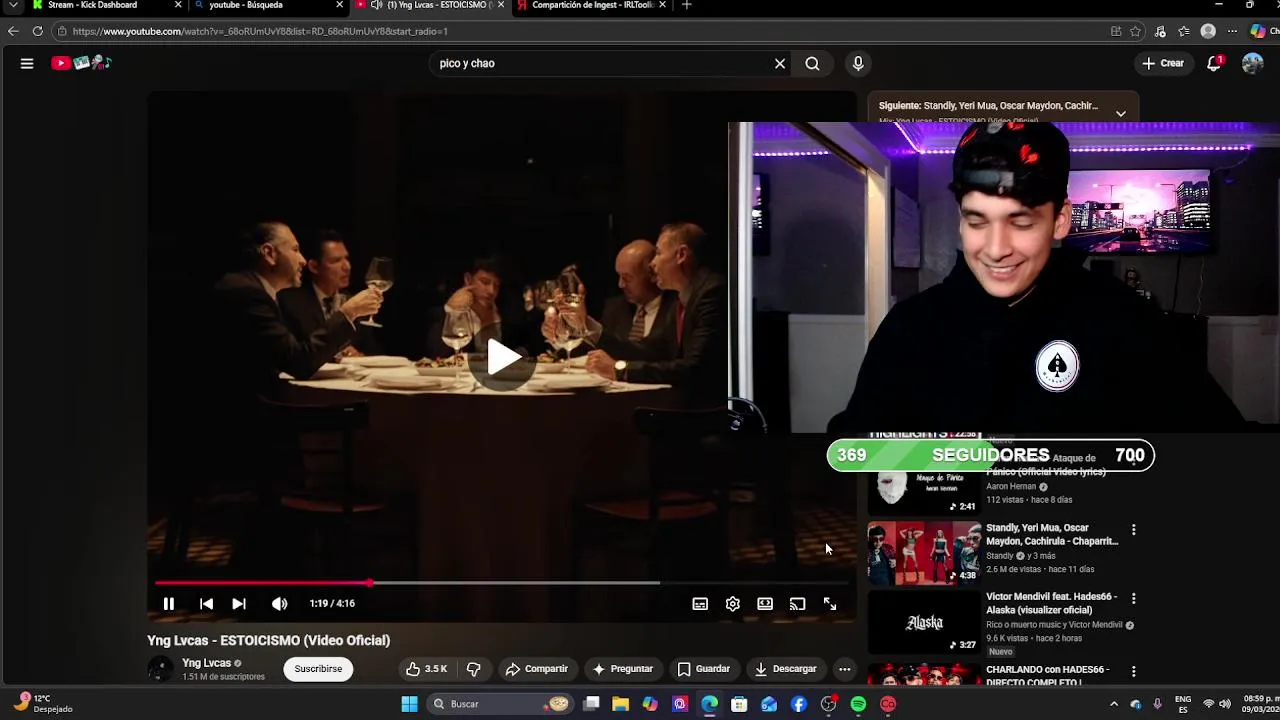
Task: Add page to favorites star
Action: (1135, 31)
